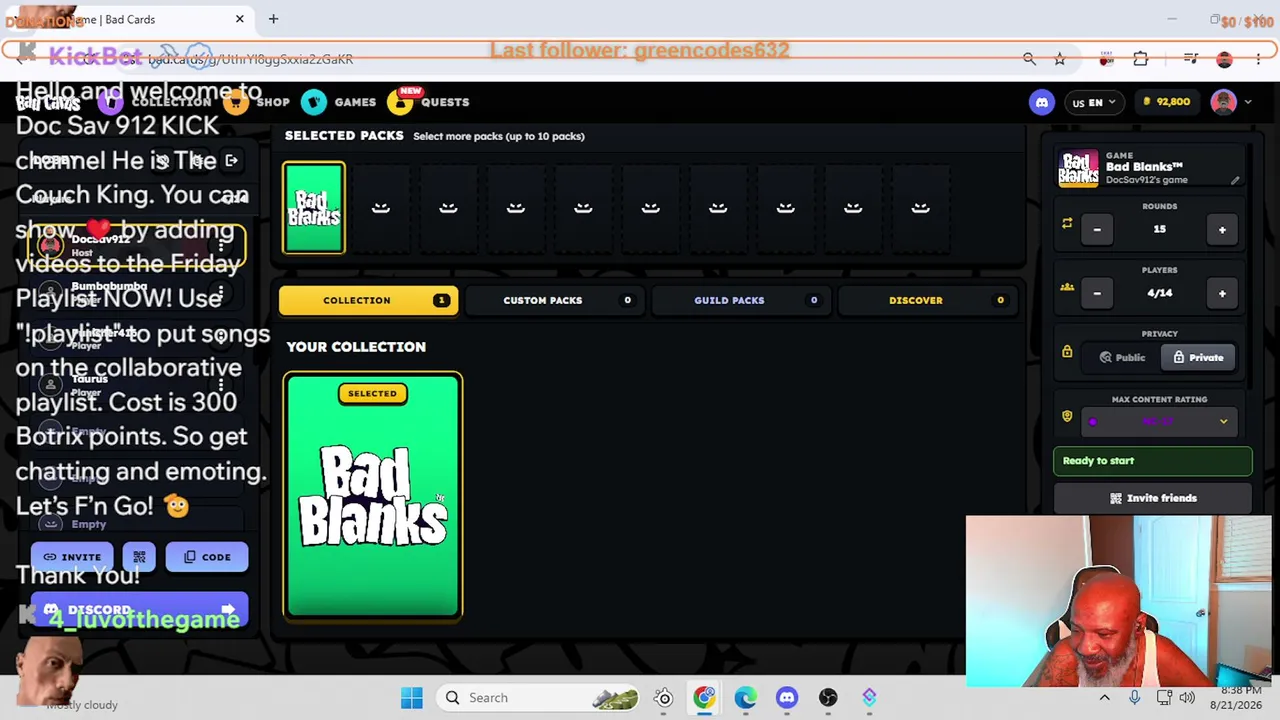
Task: Click the Quests icon with NEW badge
Action: 401,101
